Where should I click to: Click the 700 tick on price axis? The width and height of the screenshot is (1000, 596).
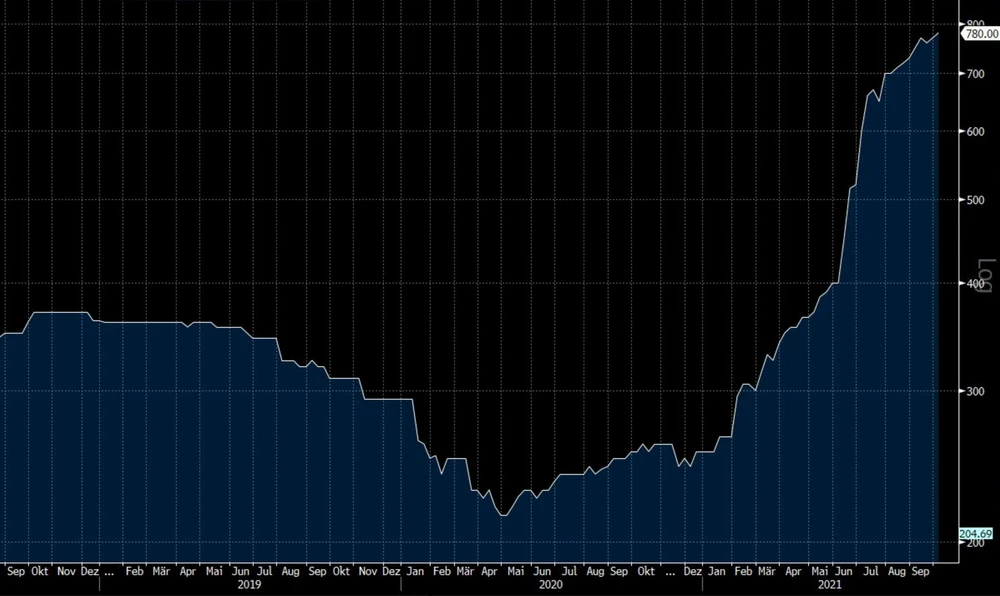pos(971,75)
